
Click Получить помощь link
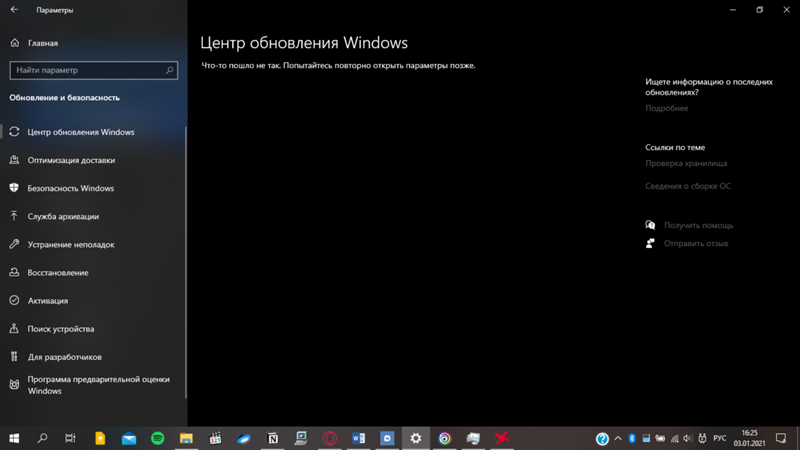click(x=698, y=225)
